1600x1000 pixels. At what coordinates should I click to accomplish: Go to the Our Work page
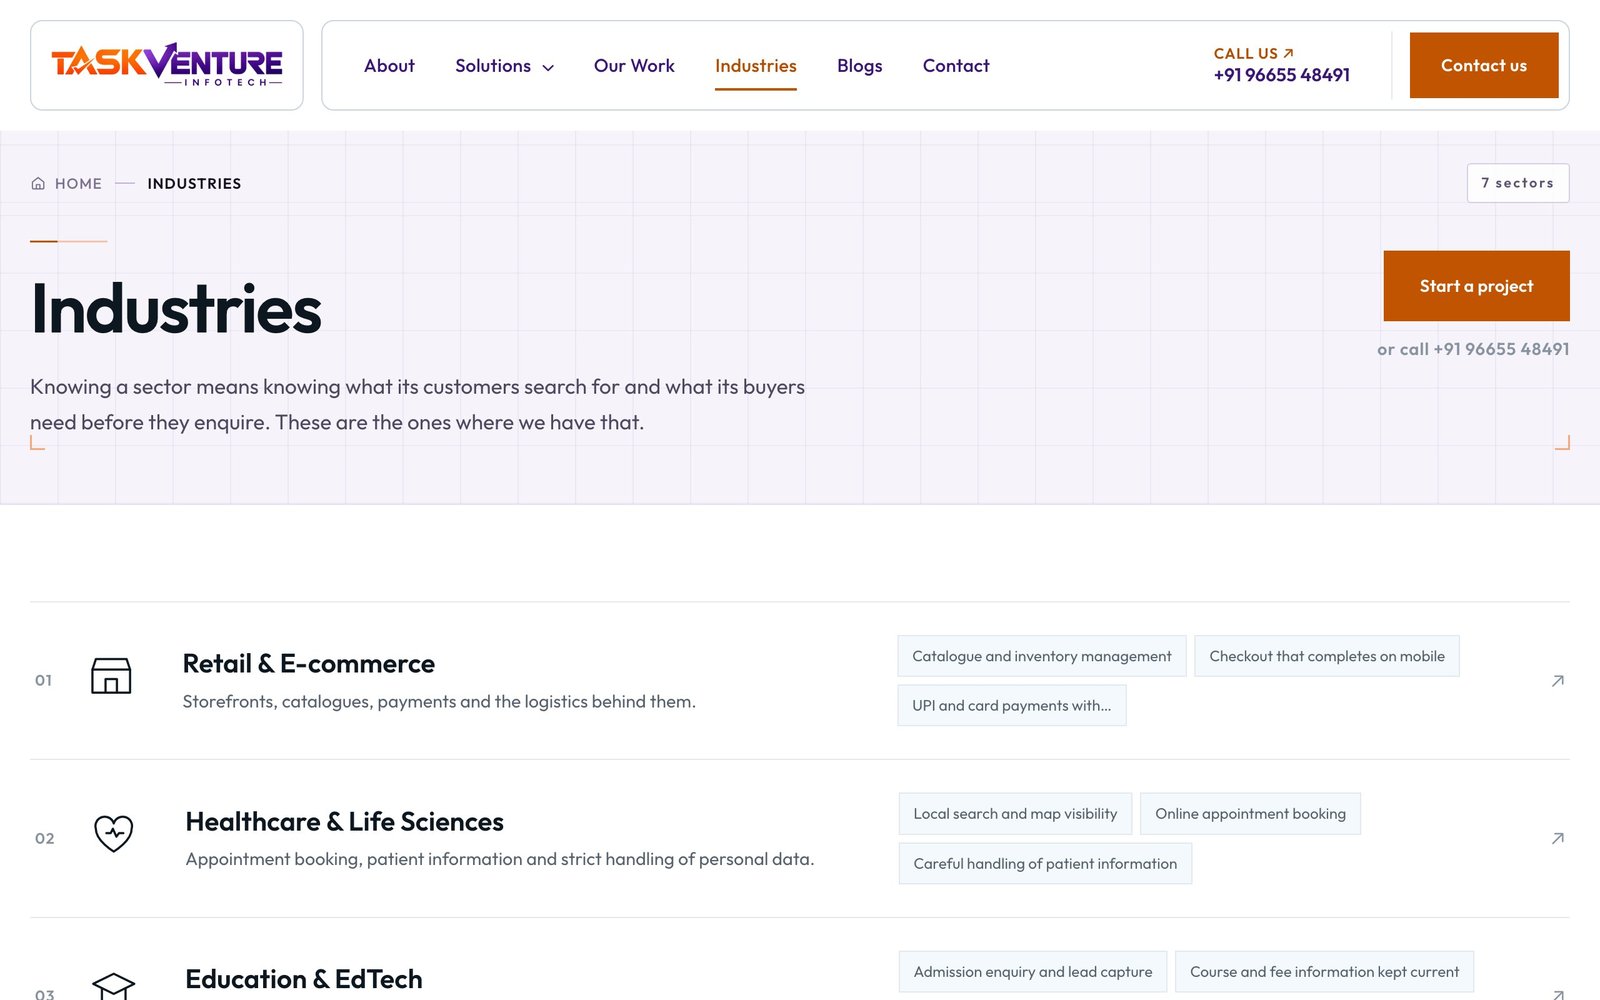[634, 65]
